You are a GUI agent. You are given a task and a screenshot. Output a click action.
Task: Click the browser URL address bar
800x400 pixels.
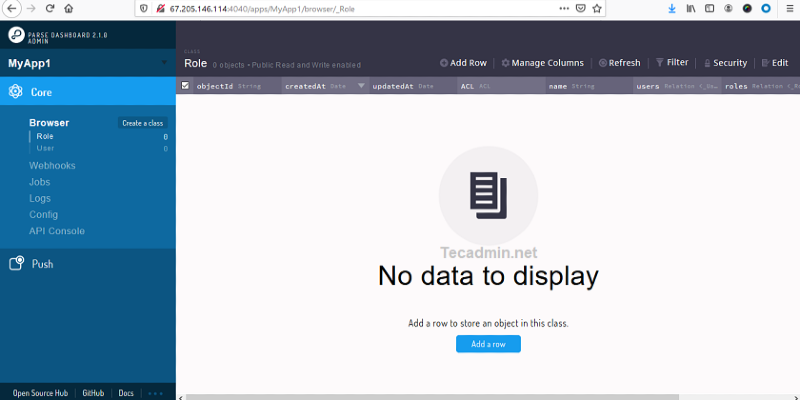click(350, 8)
